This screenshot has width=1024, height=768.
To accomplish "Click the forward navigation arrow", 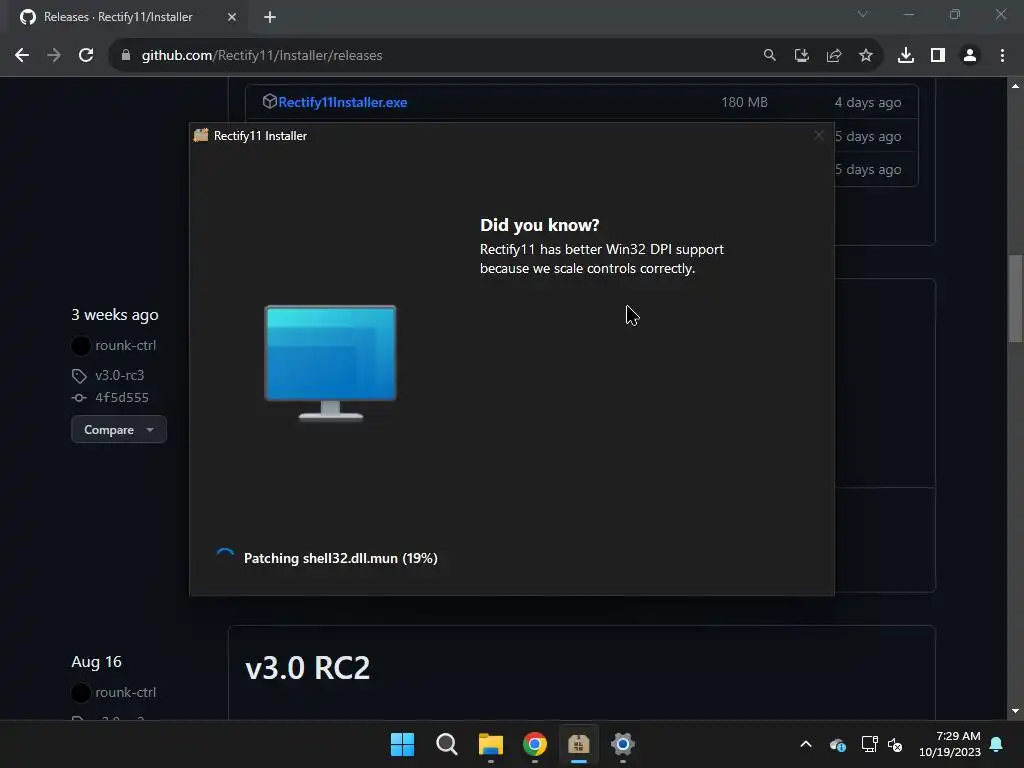I will coord(54,56).
